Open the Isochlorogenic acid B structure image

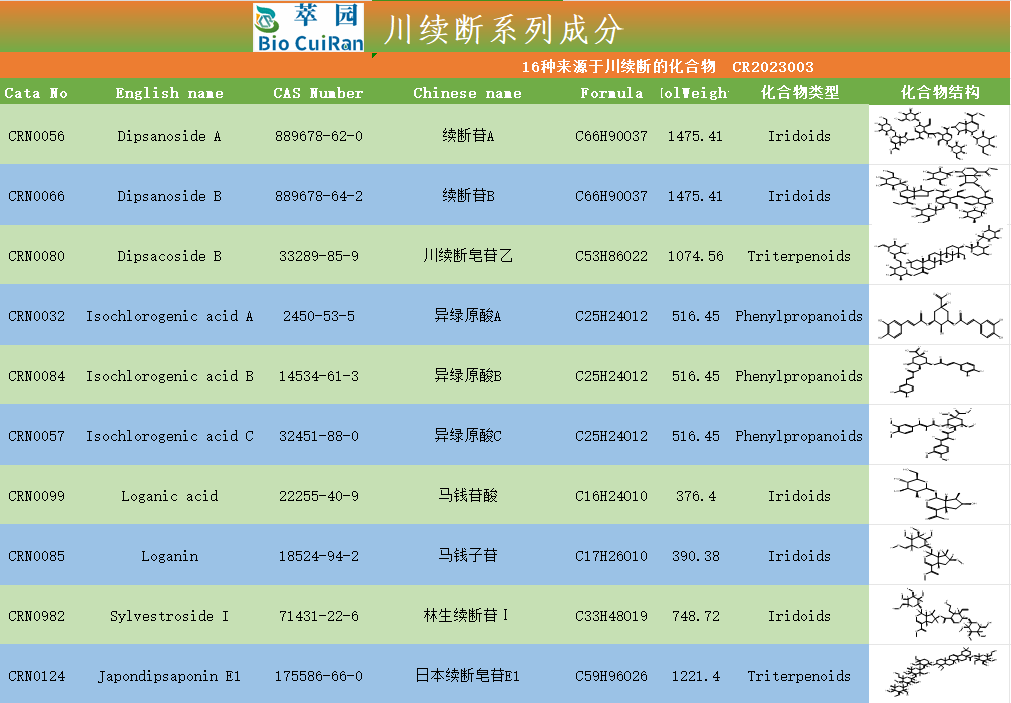[x=936, y=372]
